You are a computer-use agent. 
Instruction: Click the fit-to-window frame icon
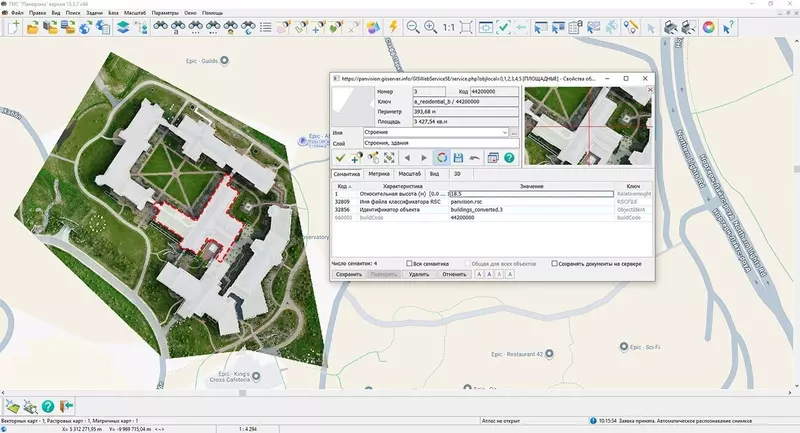(x=466, y=27)
